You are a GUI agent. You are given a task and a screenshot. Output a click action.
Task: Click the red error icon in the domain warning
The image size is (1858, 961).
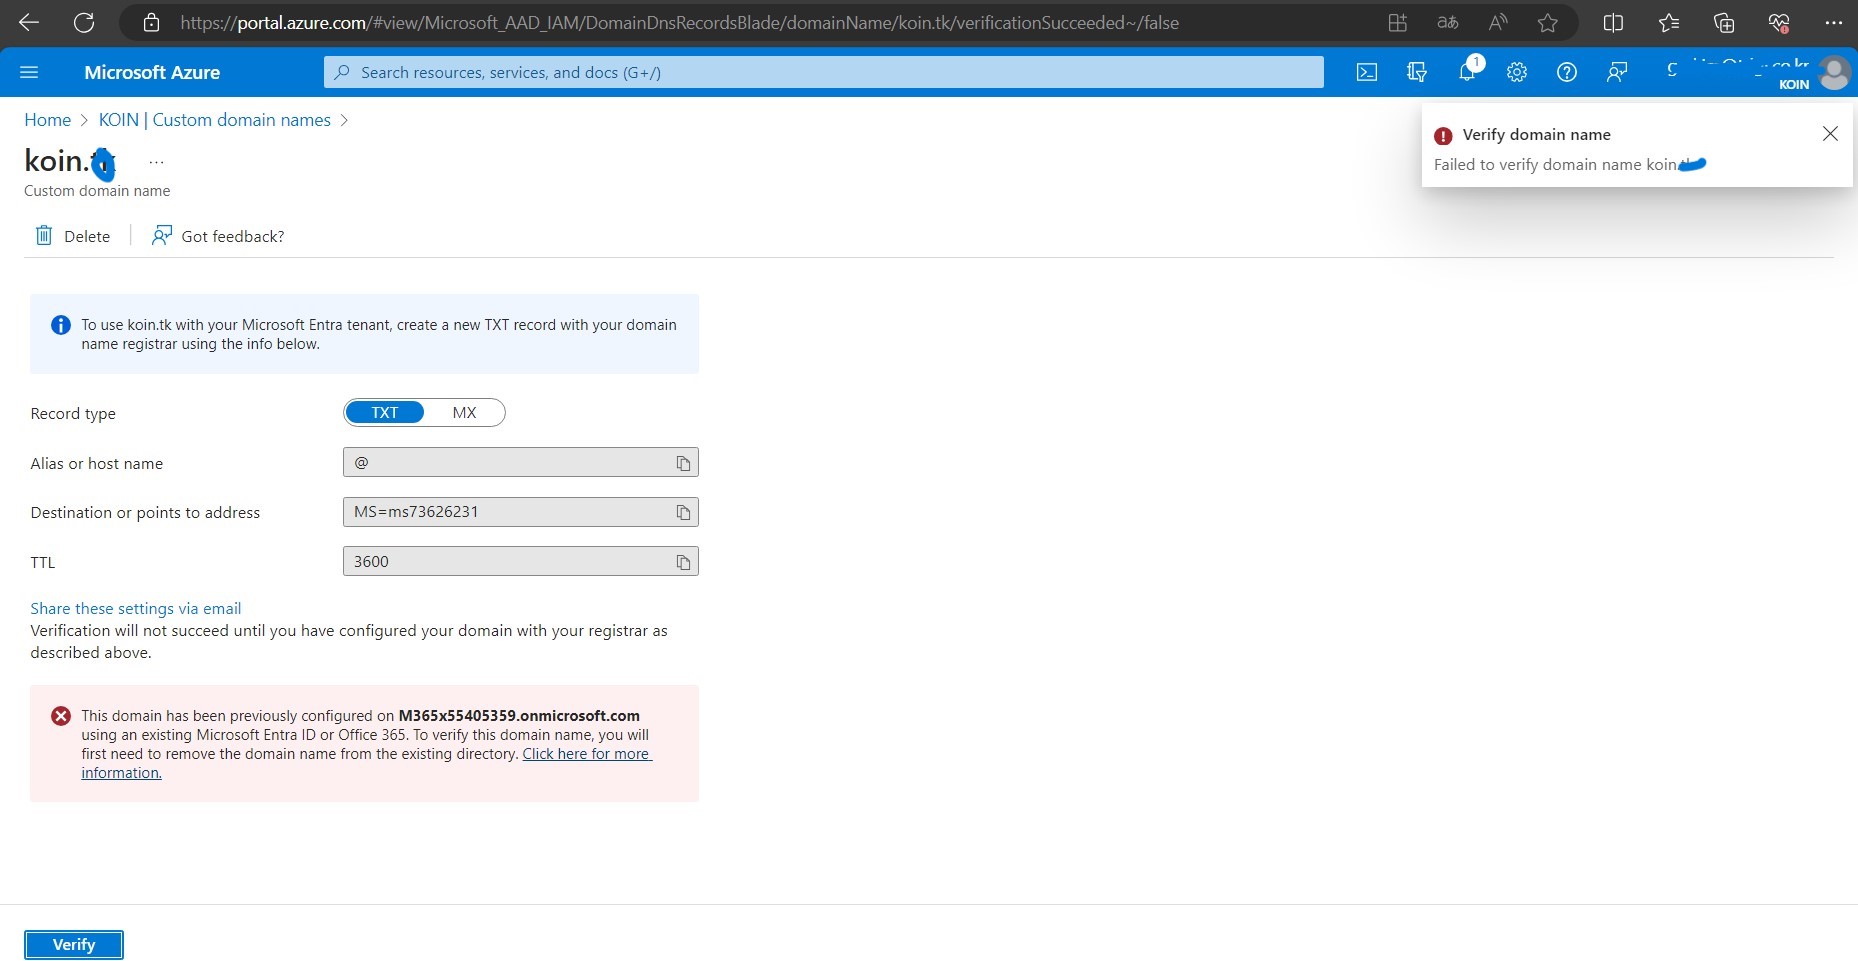click(61, 716)
